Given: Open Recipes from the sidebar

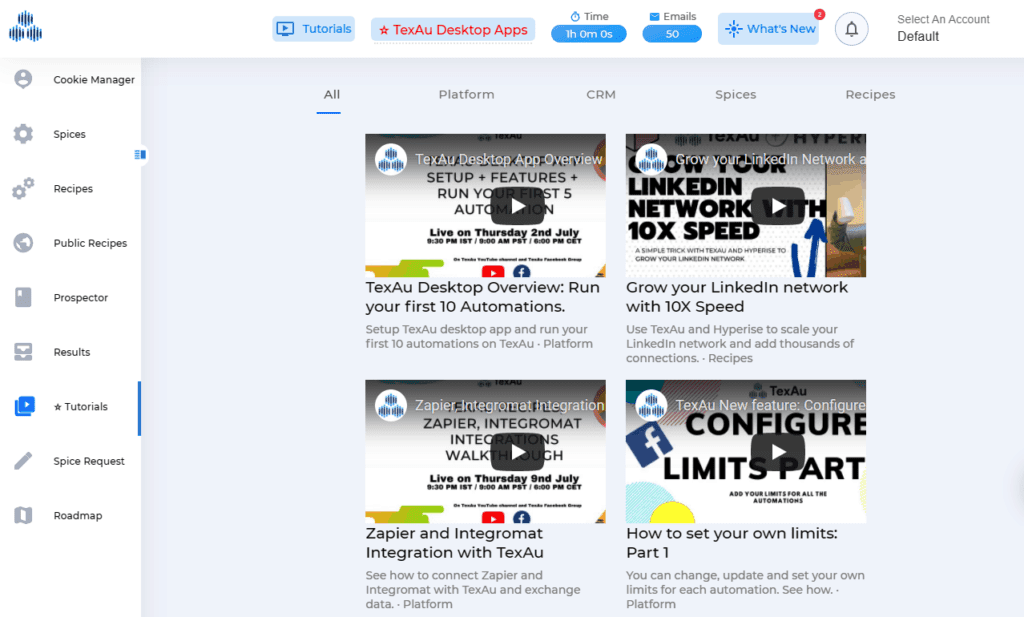Looking at the screenshot, I should click(71, 189).
